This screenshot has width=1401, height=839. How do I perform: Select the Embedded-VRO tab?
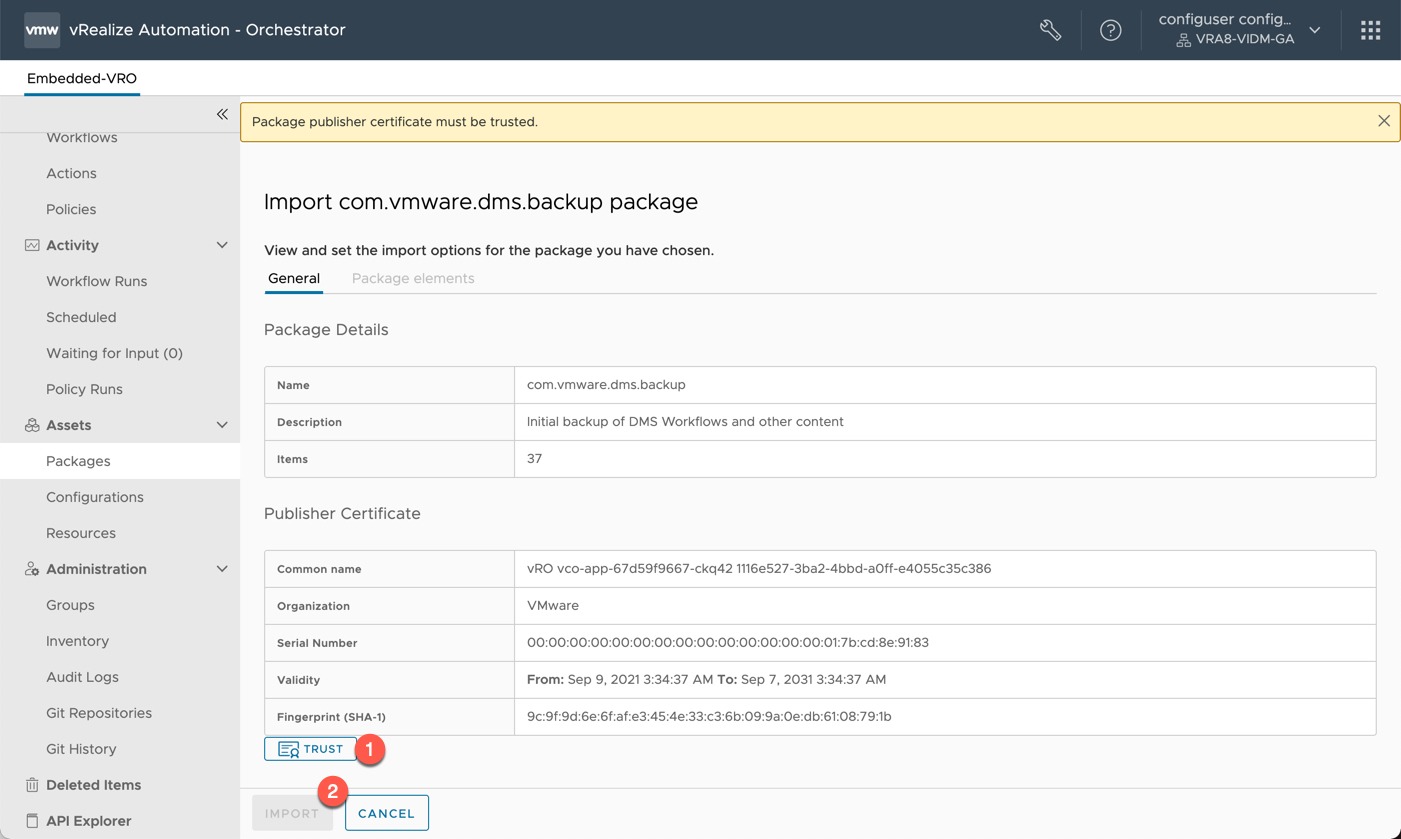coord(82,78)
